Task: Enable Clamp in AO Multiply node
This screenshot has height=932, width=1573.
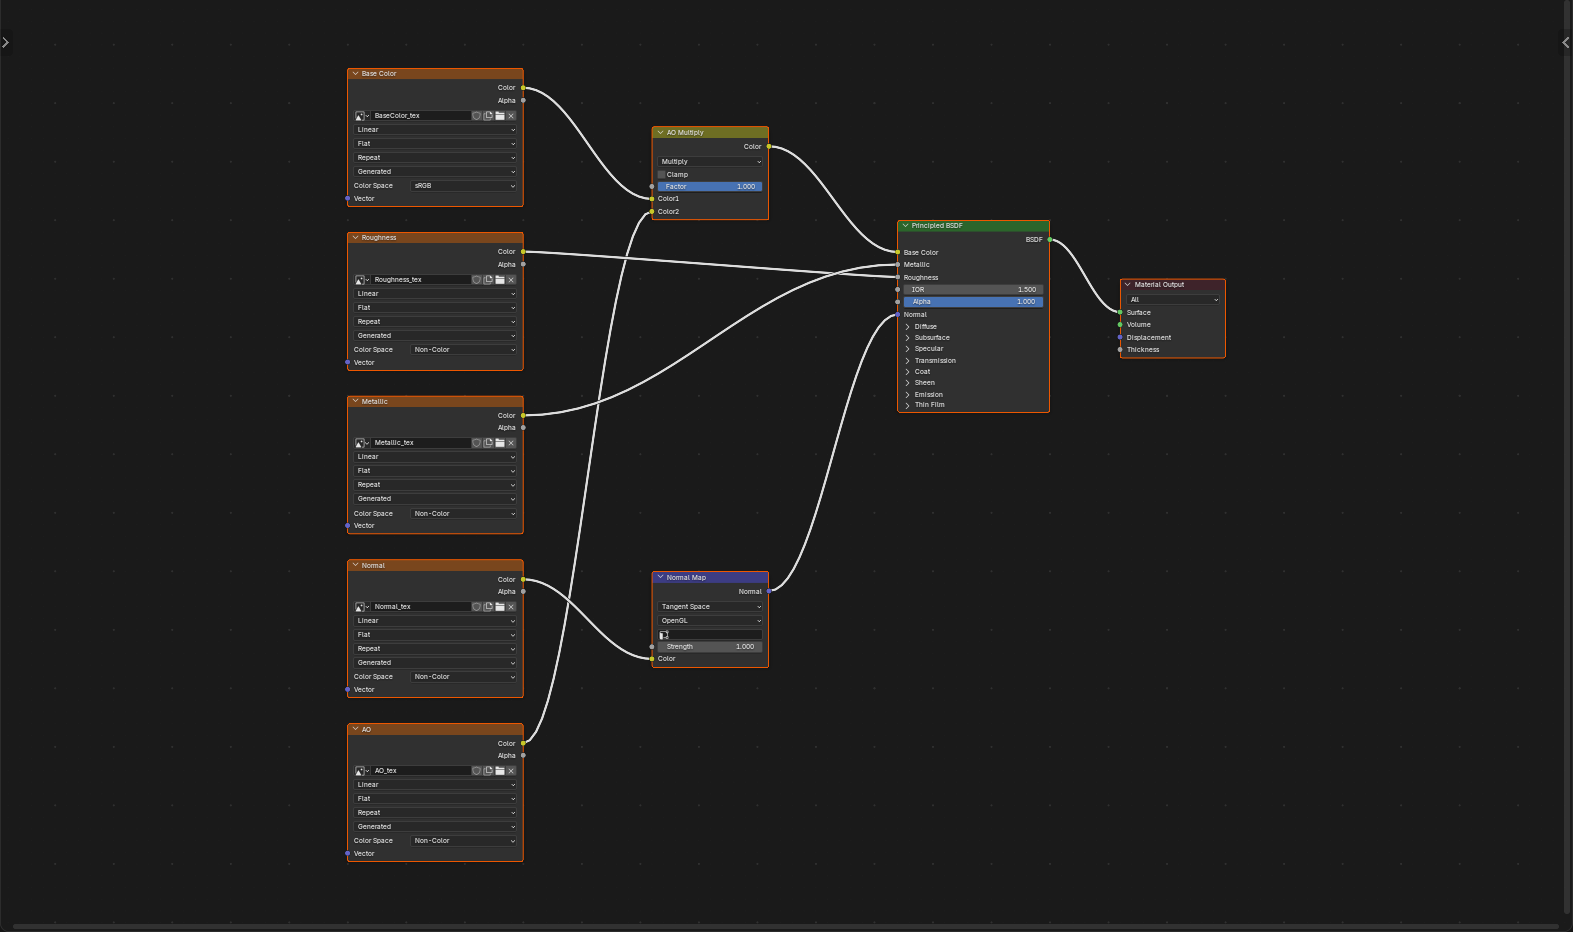Action: pos(661,175)
